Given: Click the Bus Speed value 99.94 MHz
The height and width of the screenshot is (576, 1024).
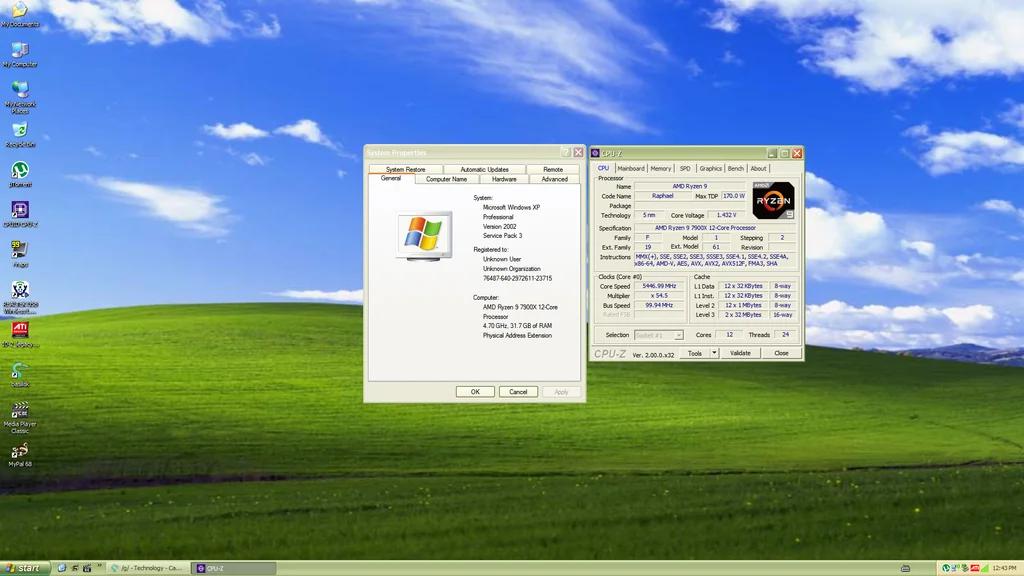Looking at the screenshot, I should pos(659,305).
